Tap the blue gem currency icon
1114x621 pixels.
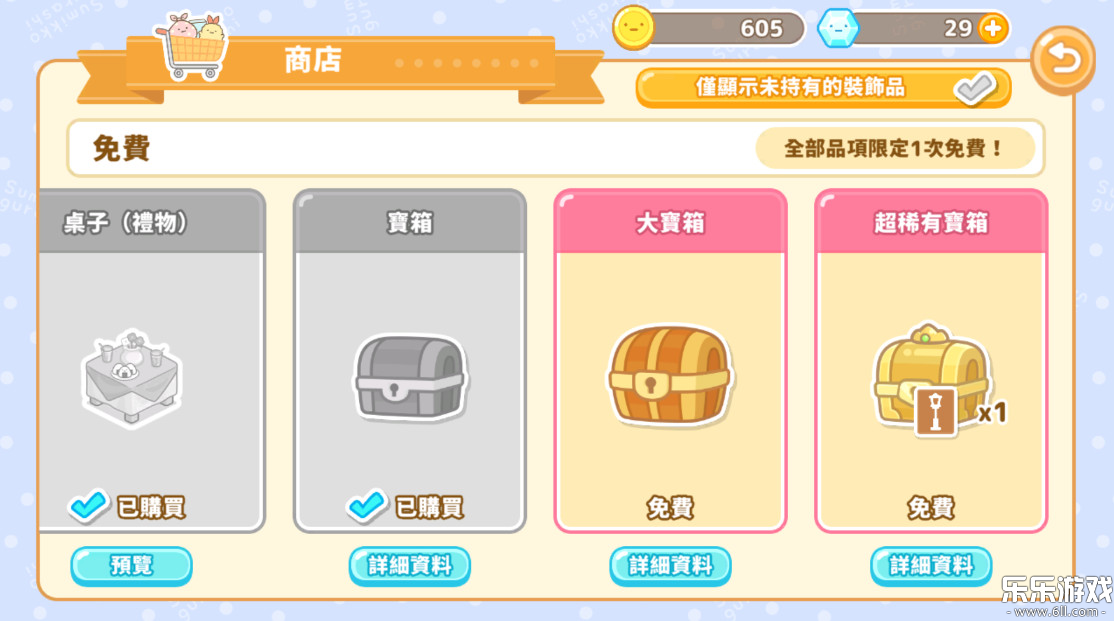click(x=838, y=28)
